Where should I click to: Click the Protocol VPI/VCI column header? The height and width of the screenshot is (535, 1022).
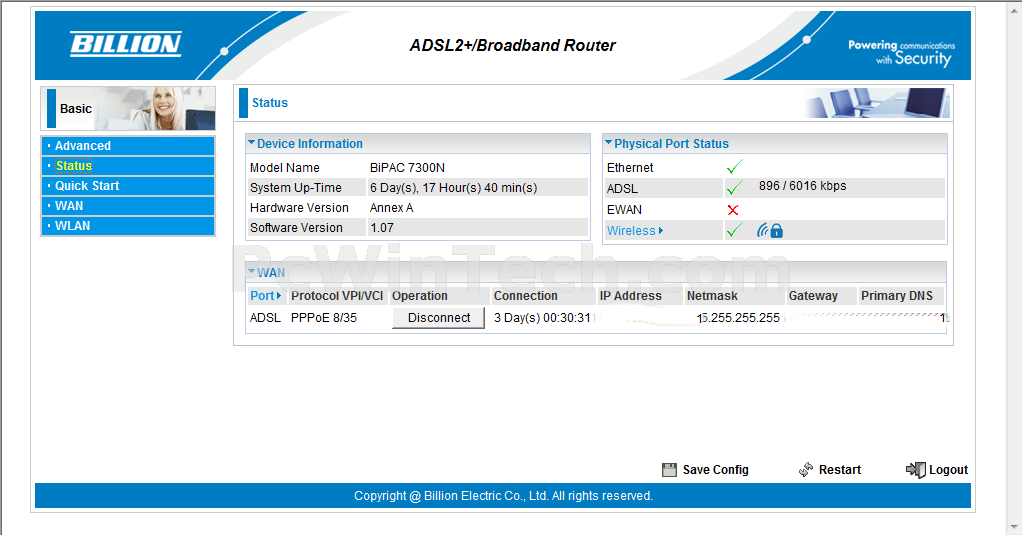pos(337,296)
